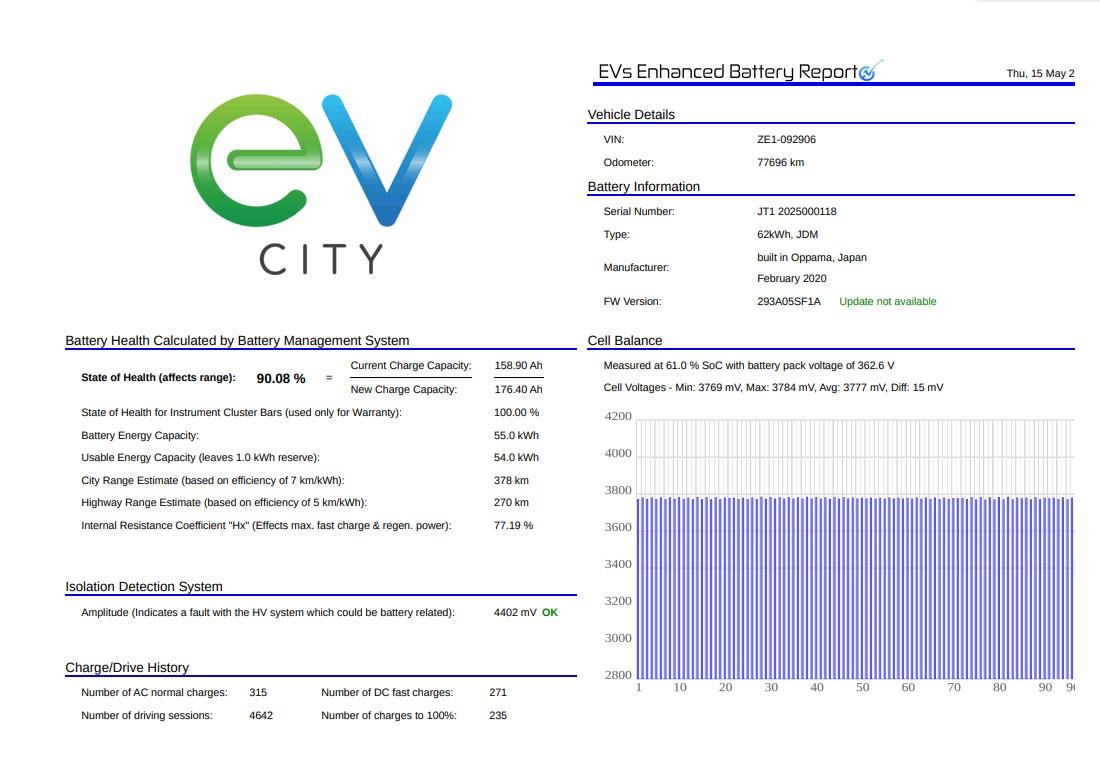Screen dimensions: 1100x757
Task: Click the 4200 label on chart axis
Action: pyautogui.click(x=617, y=416)
